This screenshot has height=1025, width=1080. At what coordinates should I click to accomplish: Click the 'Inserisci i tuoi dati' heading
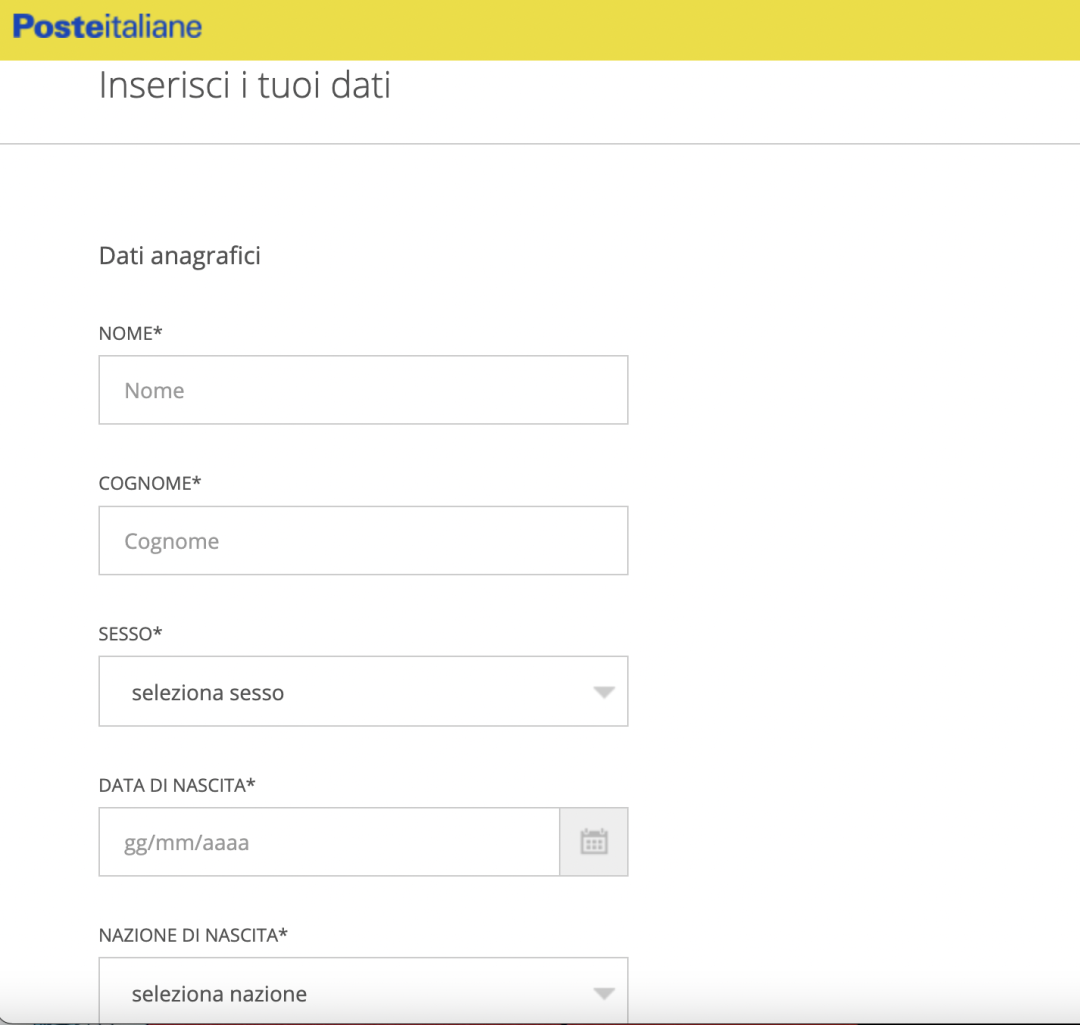[x=245, y=85]
